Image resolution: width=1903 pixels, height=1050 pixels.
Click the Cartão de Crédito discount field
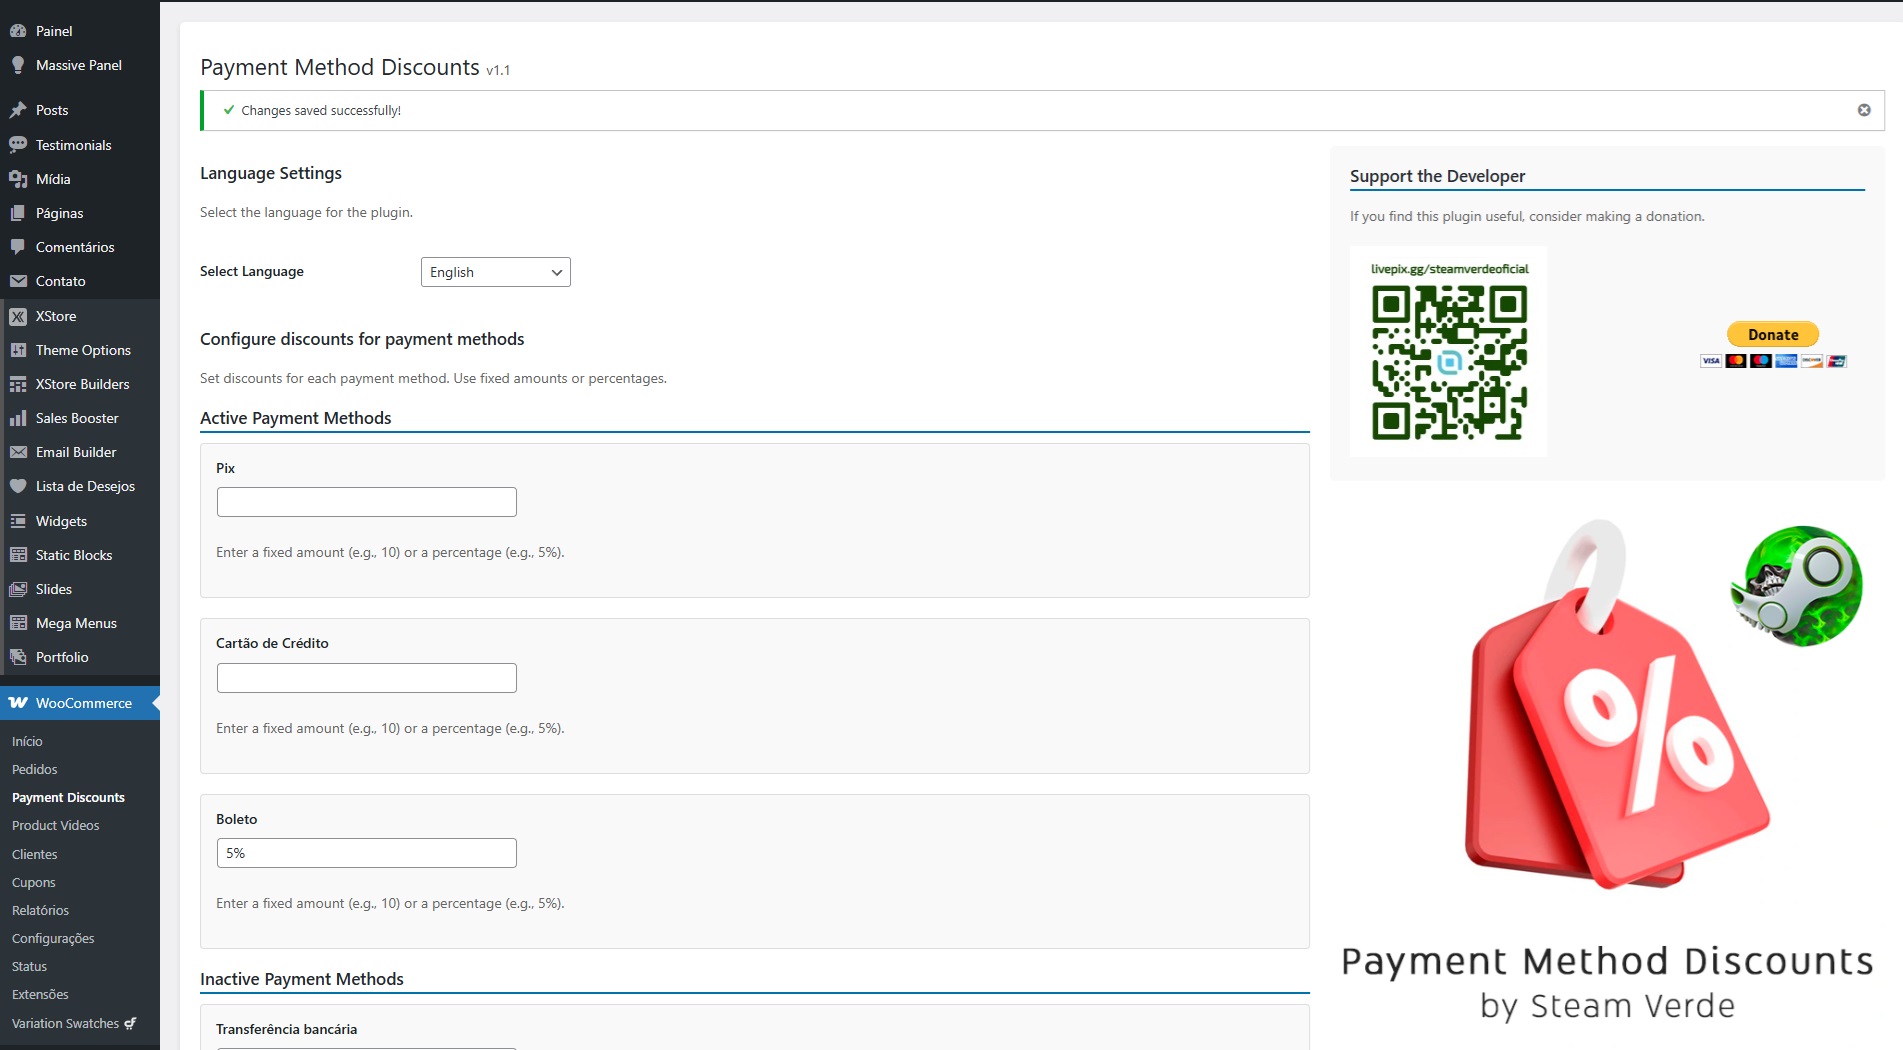point(367,678)
